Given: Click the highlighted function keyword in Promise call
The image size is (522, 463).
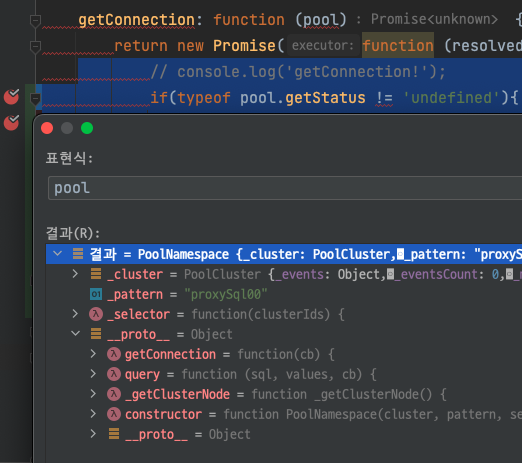Looking at the screenshot, I should point(398,46).
